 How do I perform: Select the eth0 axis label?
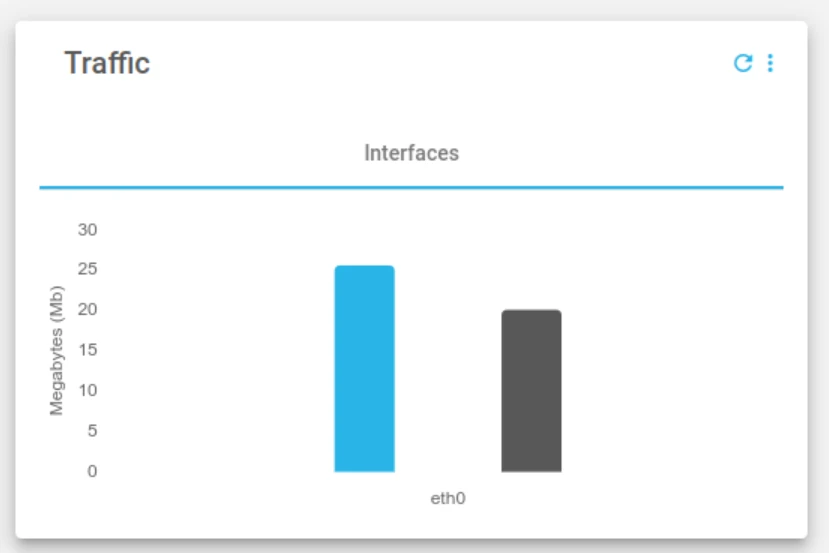[x=448, y=498]
